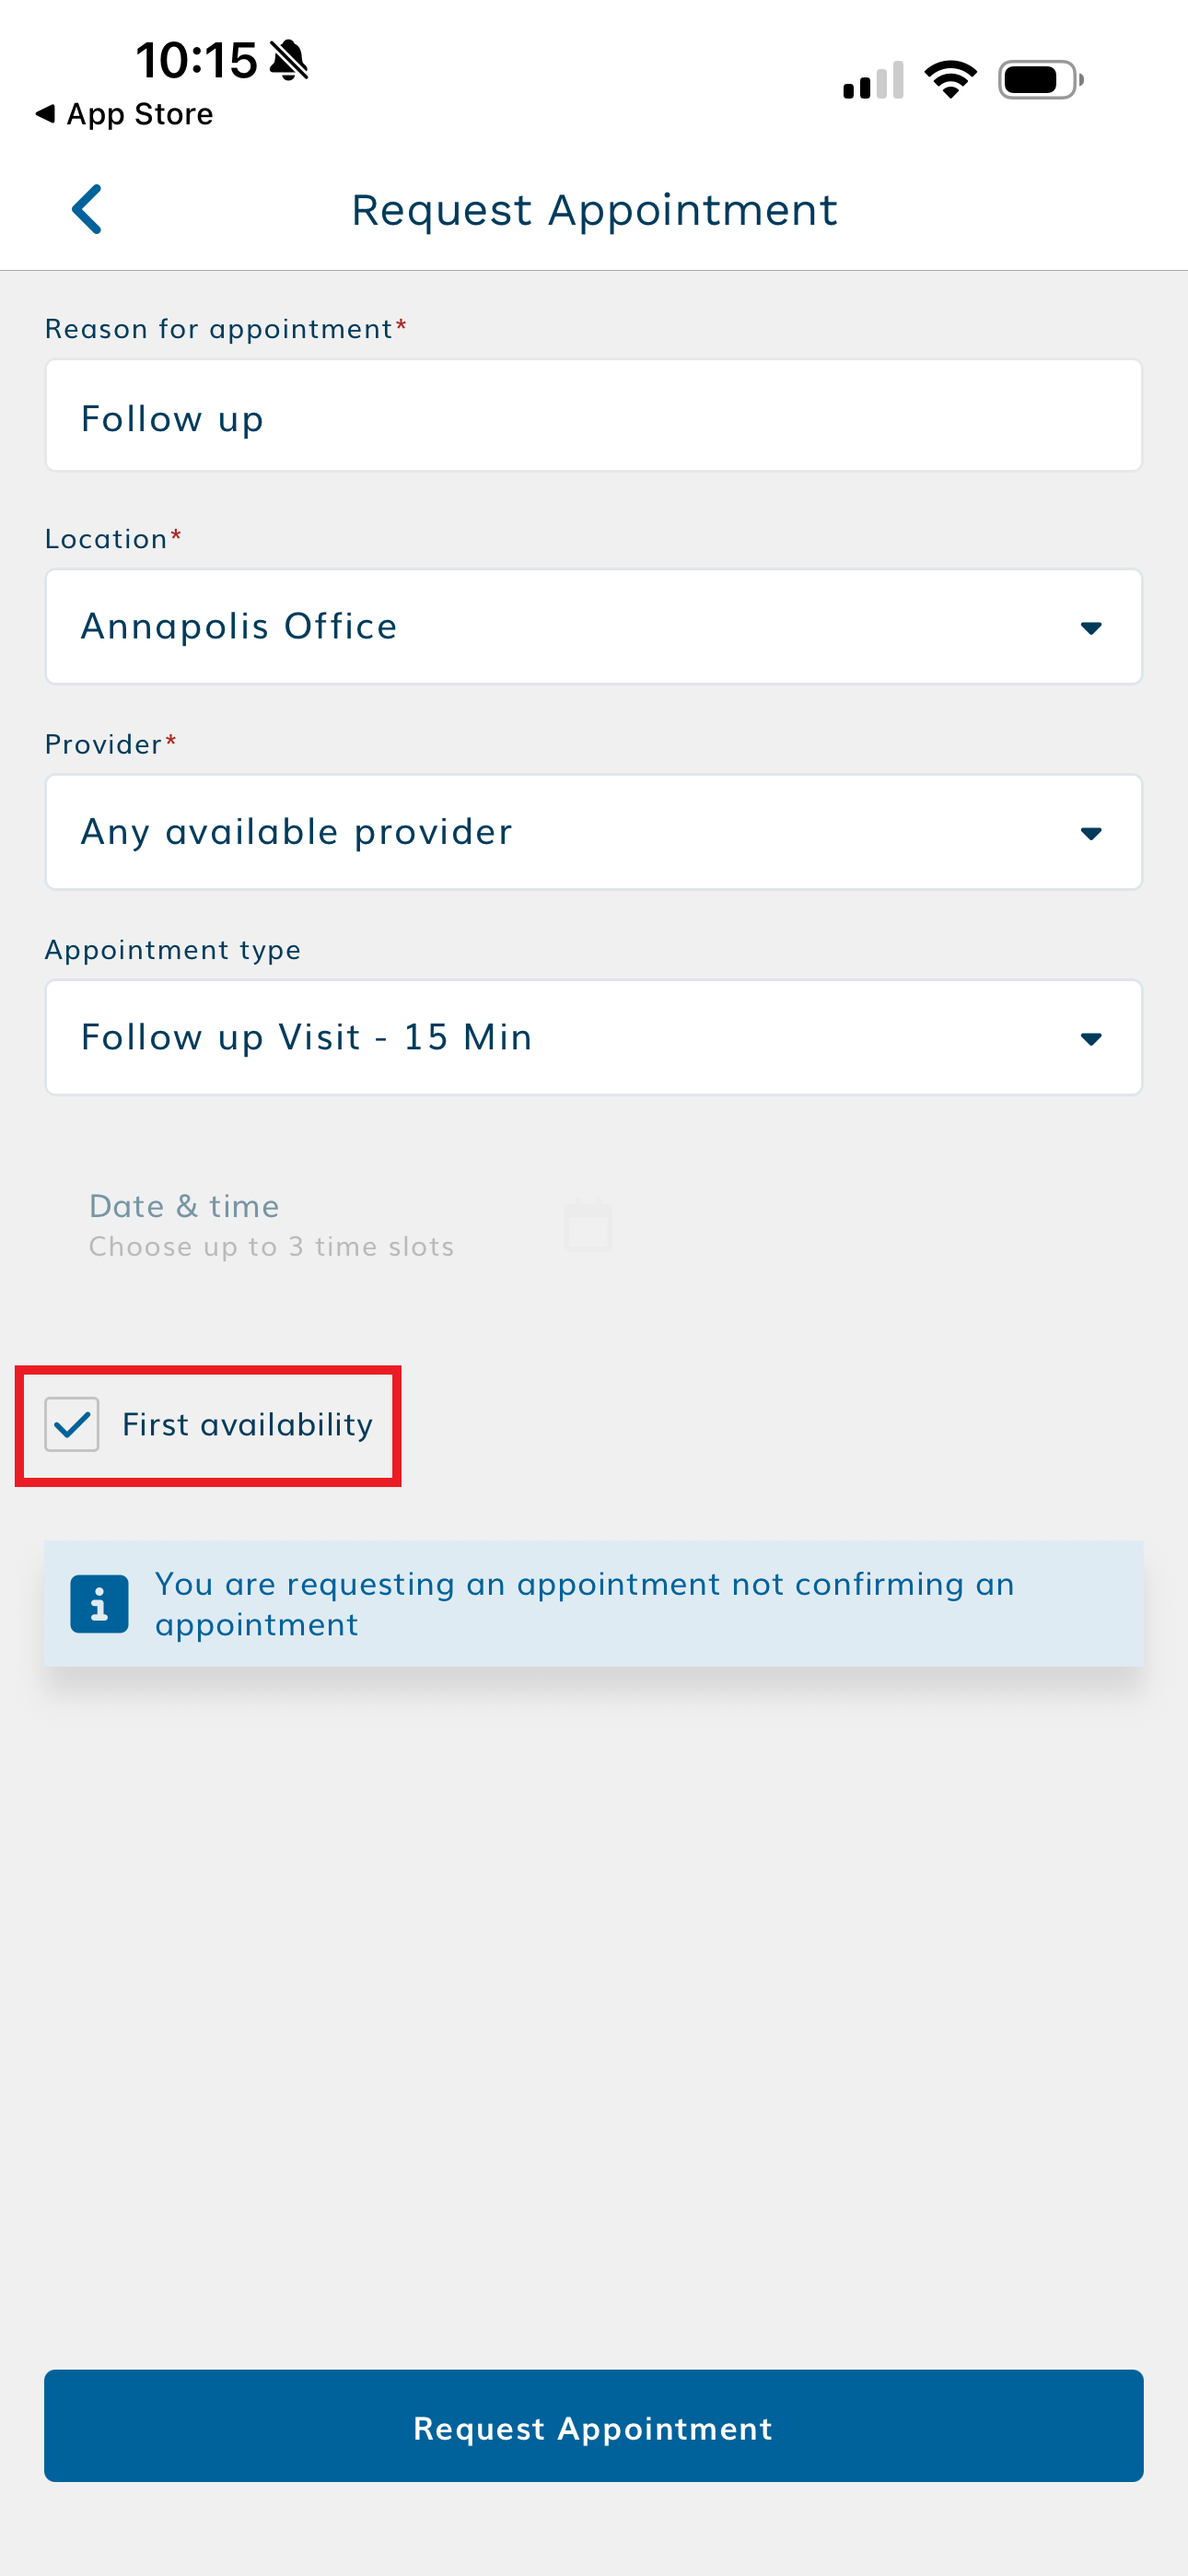Tap the blue info icon in the banner

coord(99,1604)
